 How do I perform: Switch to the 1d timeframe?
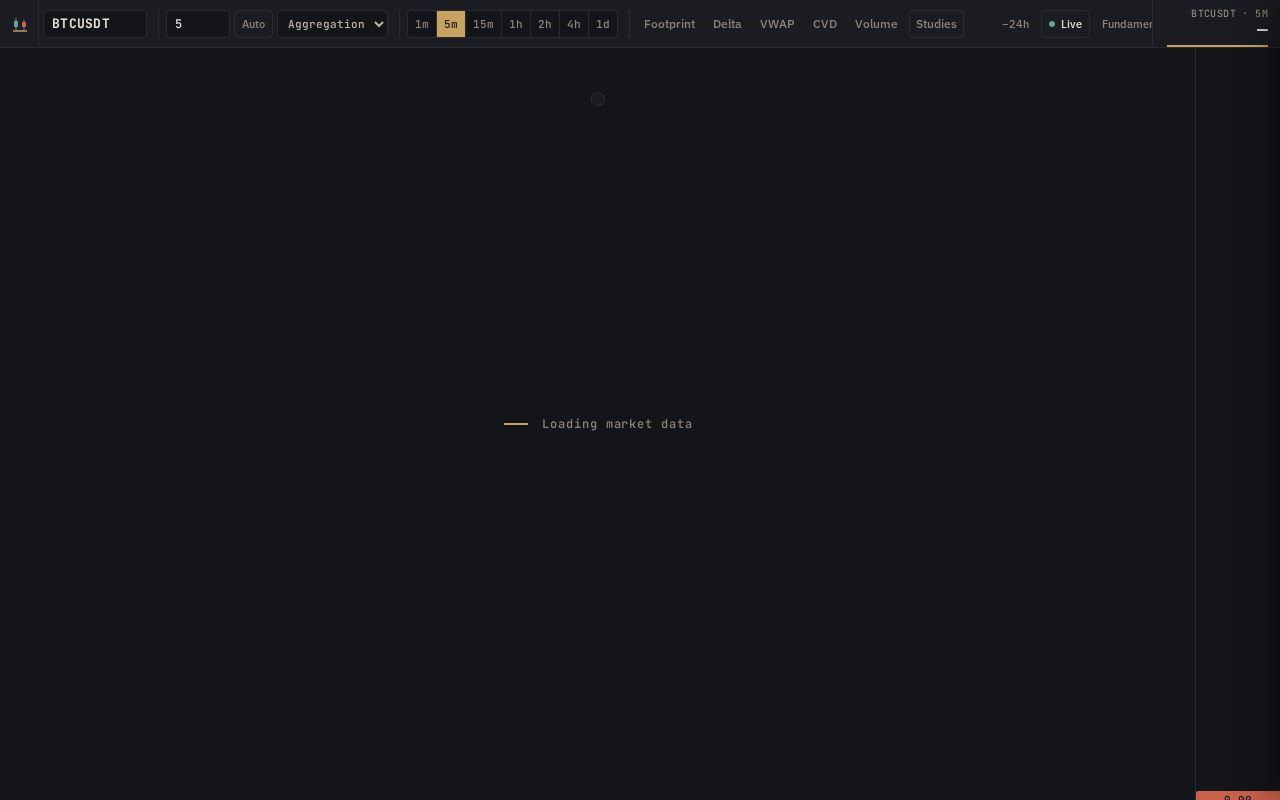[603, 24]
